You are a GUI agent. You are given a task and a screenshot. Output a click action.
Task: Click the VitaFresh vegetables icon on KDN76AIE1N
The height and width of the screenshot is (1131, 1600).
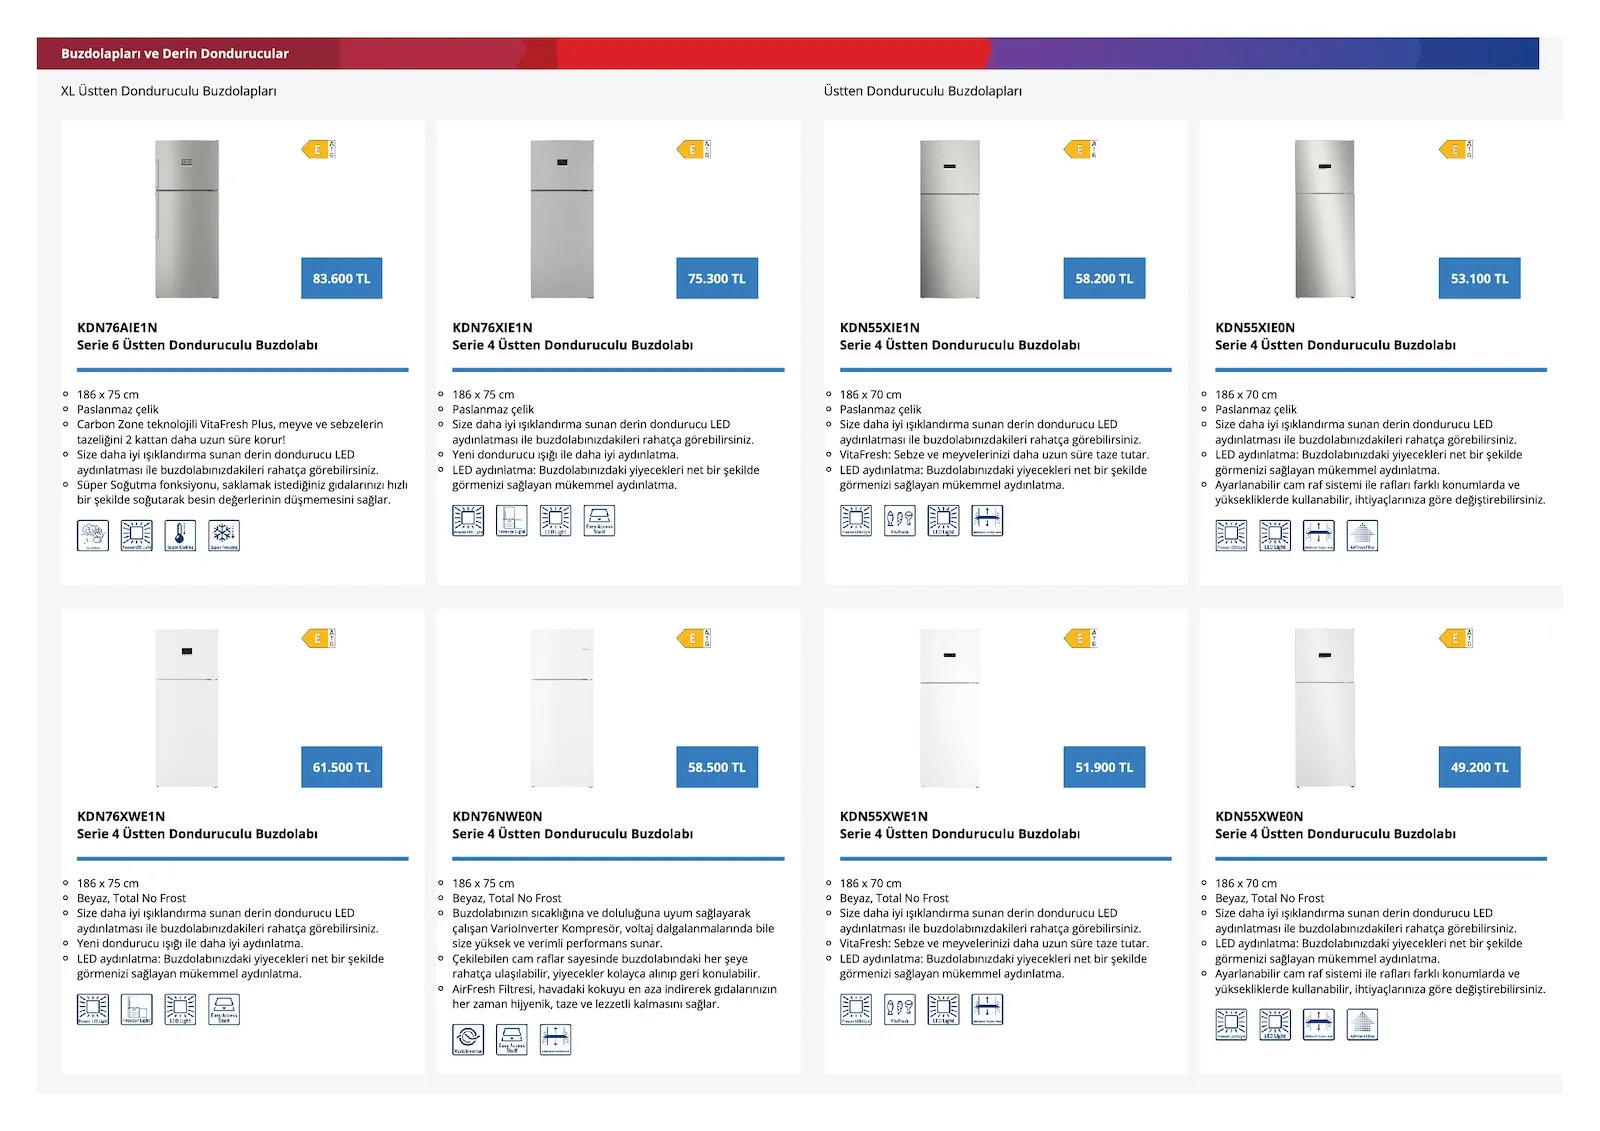coord(93,536)
